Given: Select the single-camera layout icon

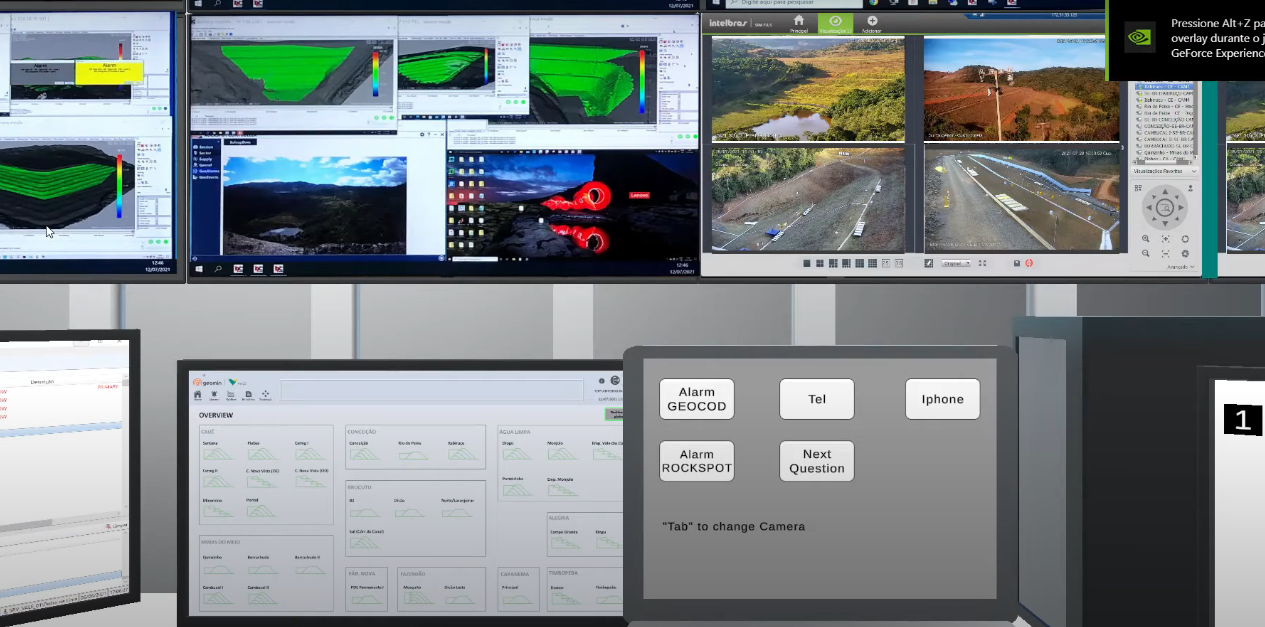Looking at the screenshot, I should [807, 263].
